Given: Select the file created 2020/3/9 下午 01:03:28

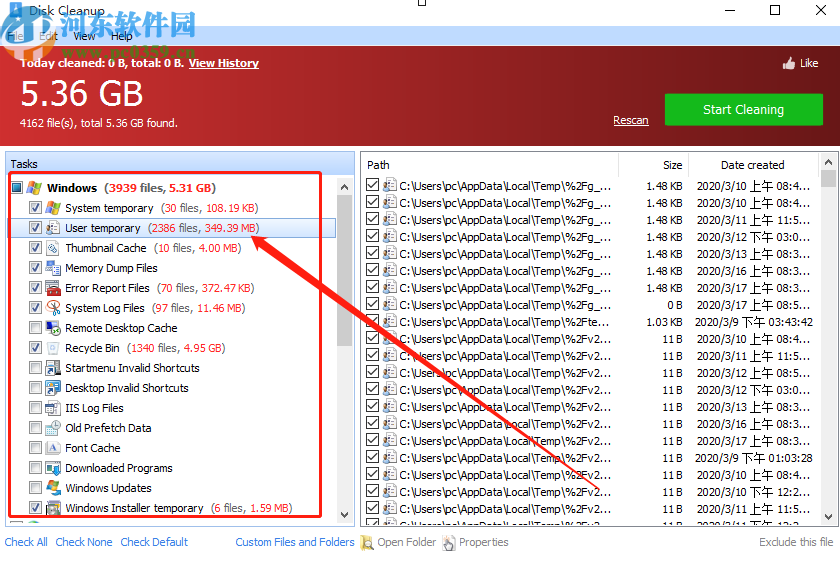Looking at the screenshot, I should coord(592,458).
